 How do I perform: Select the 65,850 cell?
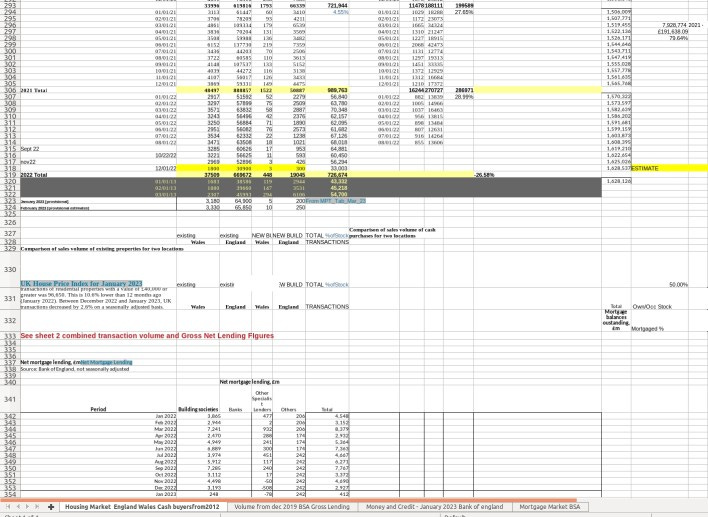point(235,208)
